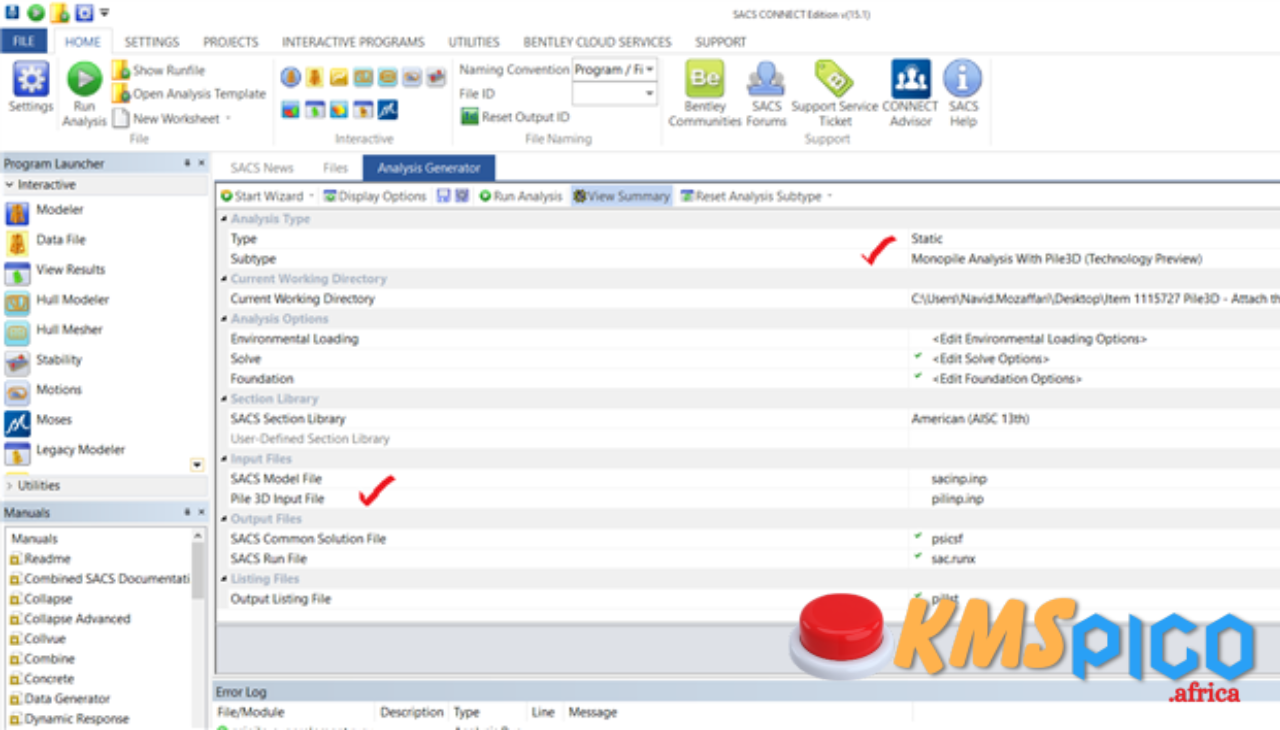Open SUPPORT ribbon tab
The height and width of the screenshot is (730, 1280).
(721, 42)
